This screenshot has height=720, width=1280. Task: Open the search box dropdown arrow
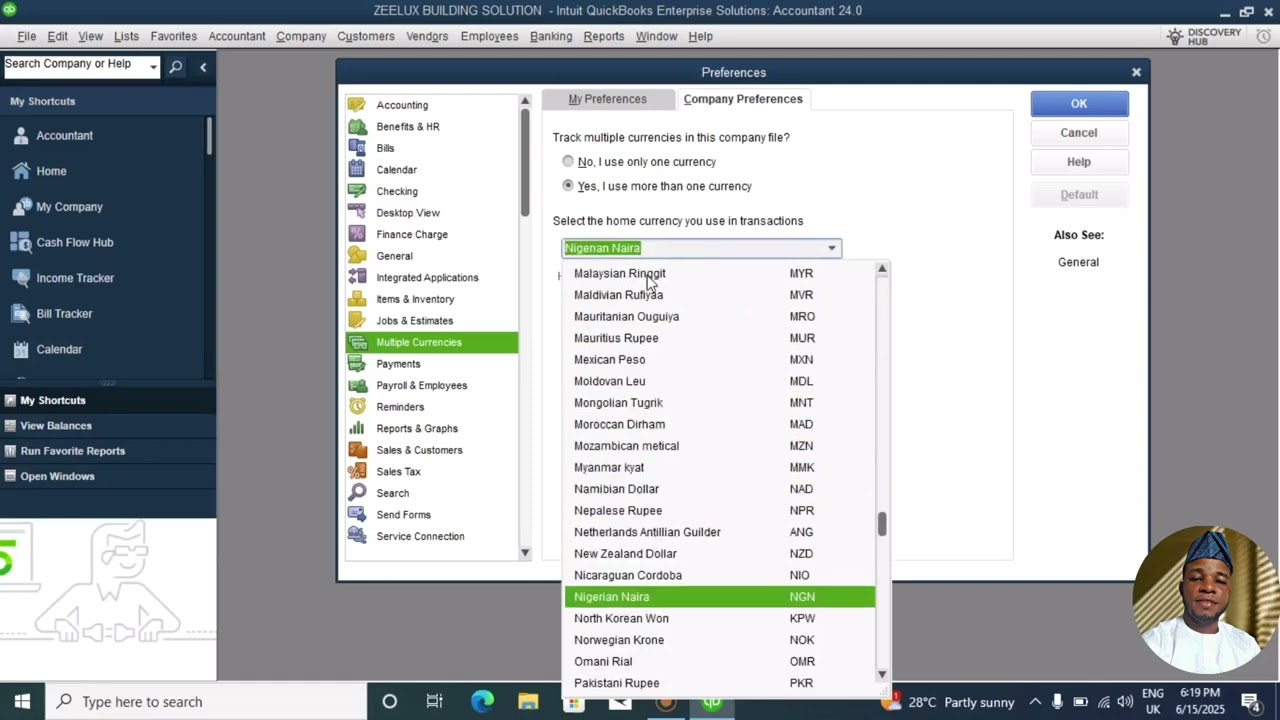(153, 67)
